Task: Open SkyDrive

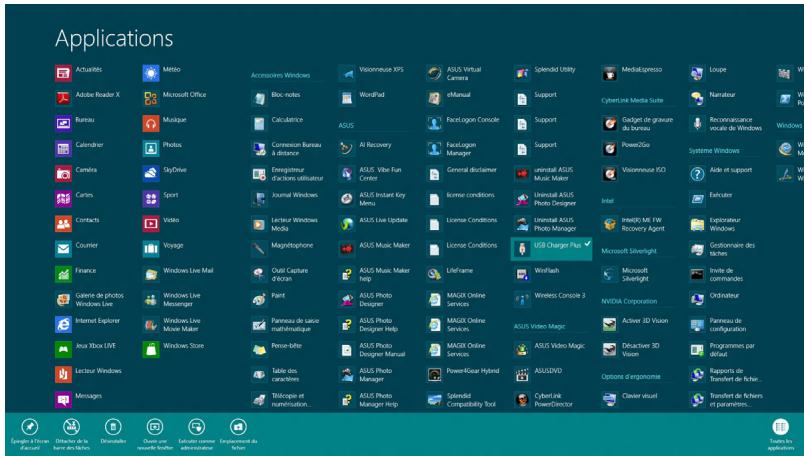Action: click(165, 173)
